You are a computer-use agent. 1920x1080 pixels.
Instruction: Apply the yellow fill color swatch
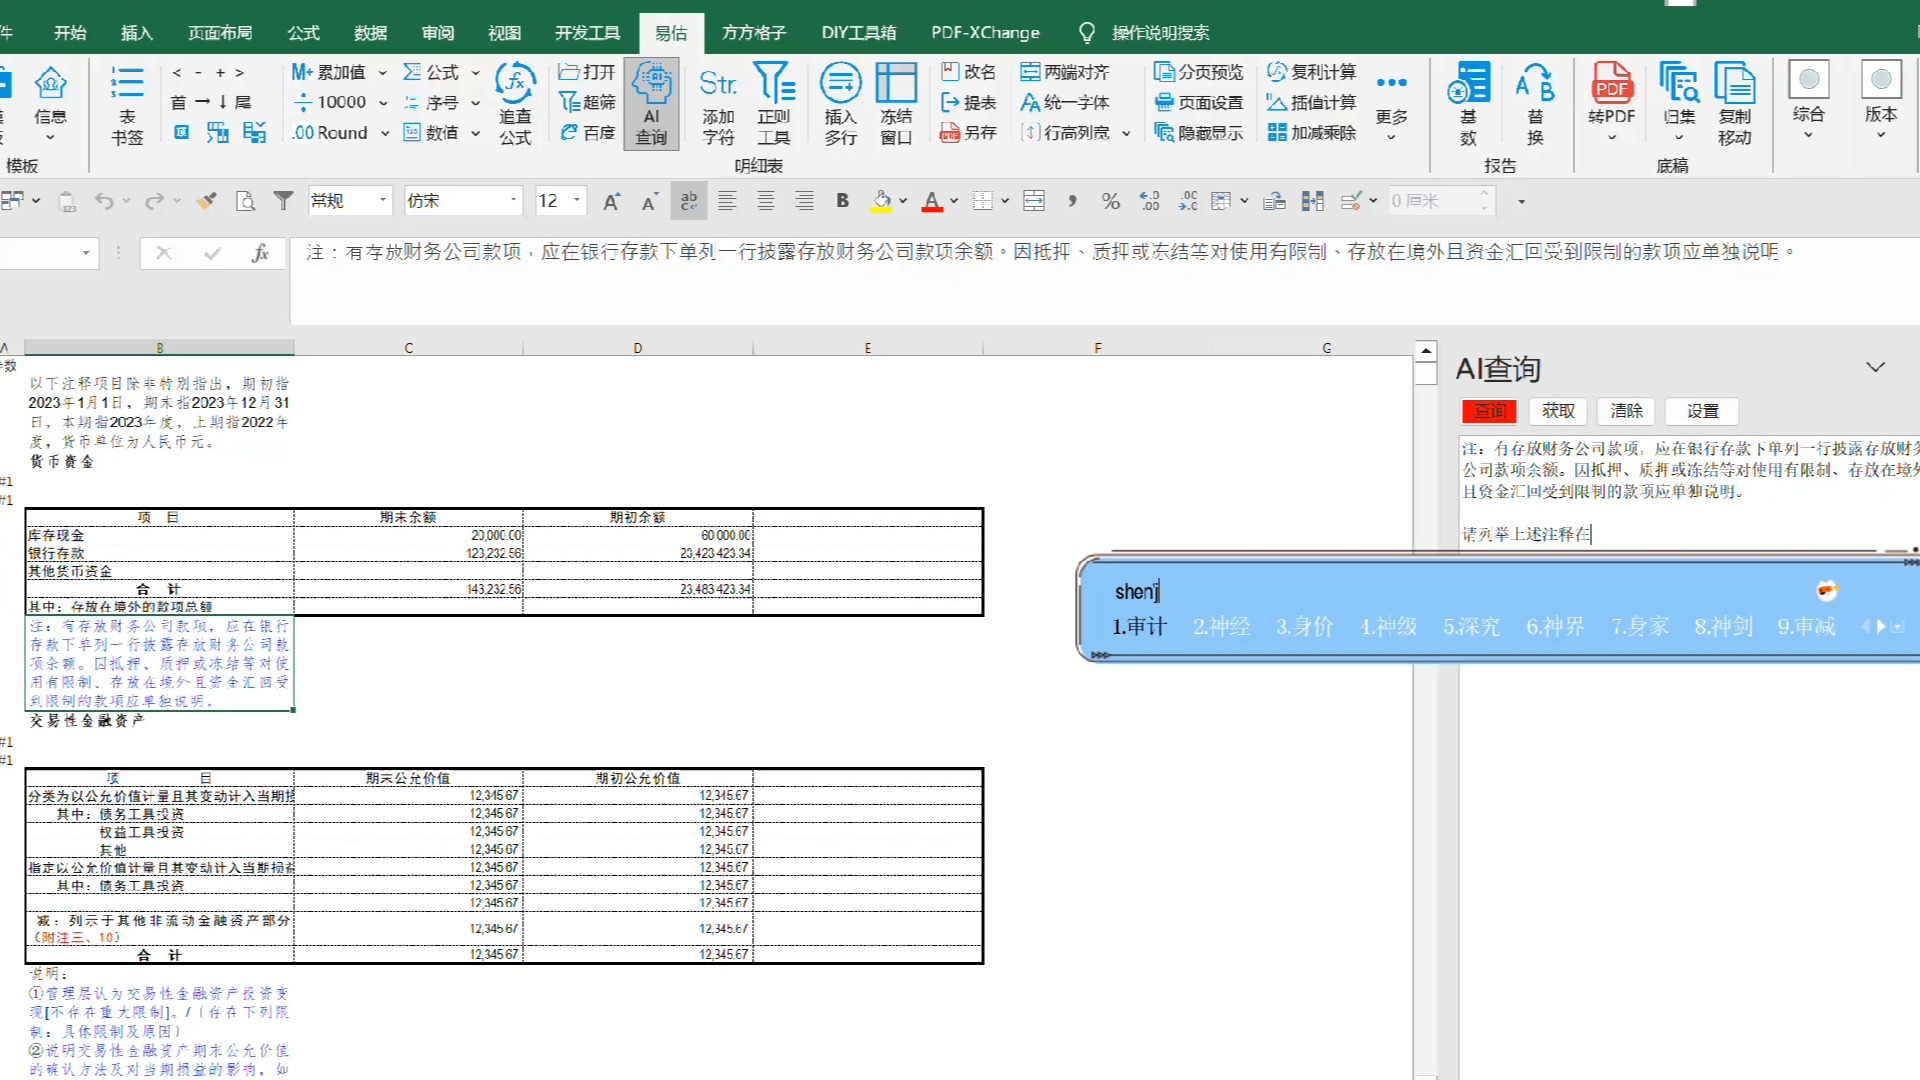881,201
